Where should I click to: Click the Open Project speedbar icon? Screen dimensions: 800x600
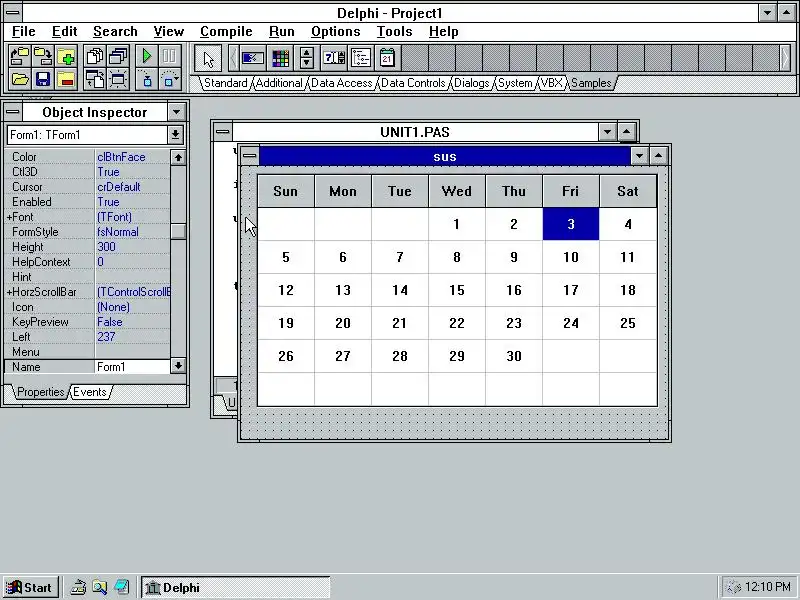point(19,57)
